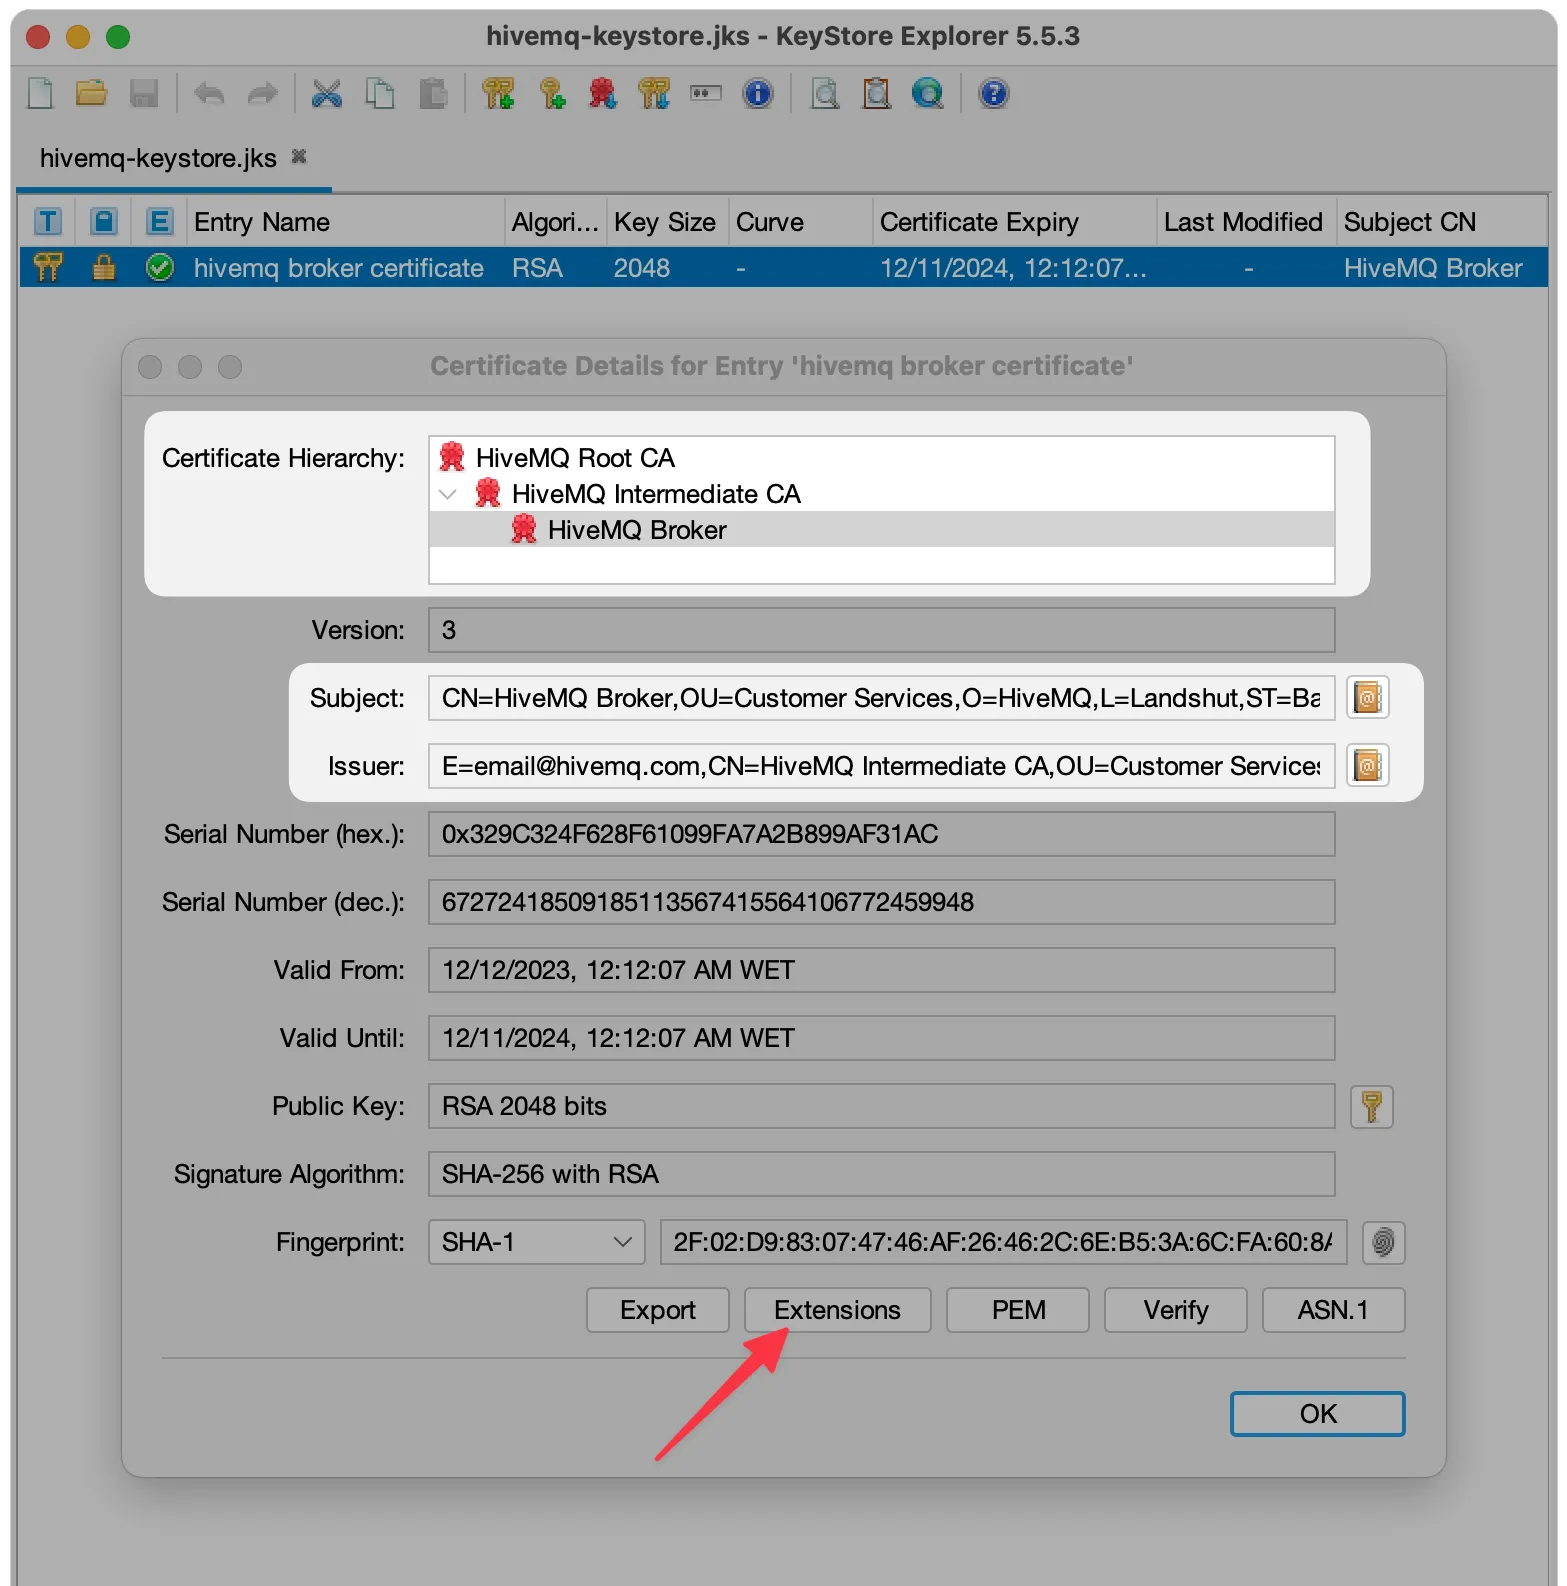Click the unlocked padlock in the entry row

point(104,268)
